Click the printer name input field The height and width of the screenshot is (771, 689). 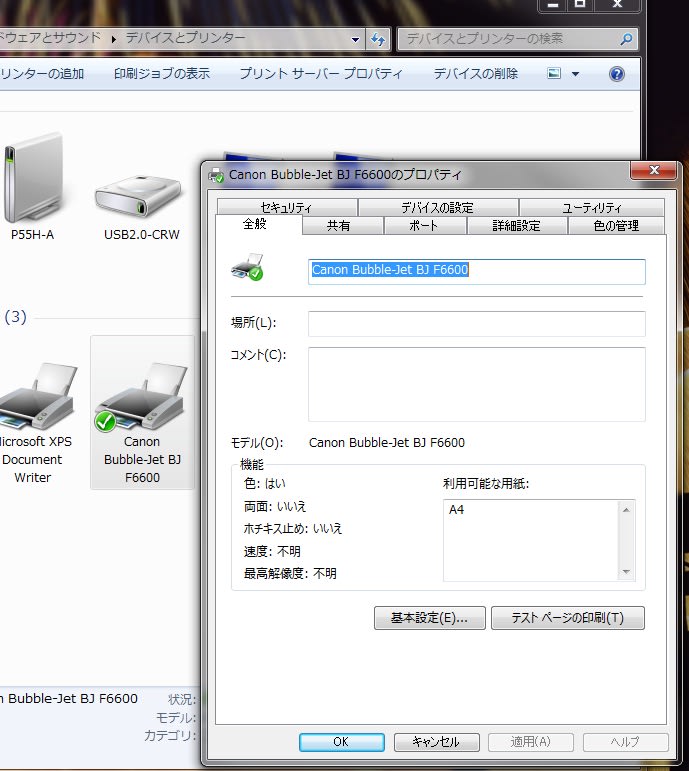tap(477, 271)
